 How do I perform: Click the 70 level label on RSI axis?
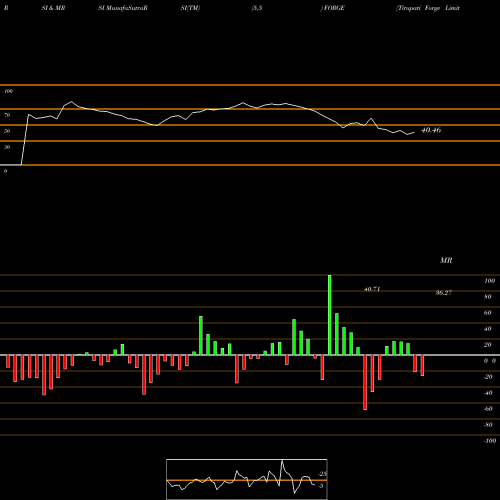point(7,115)
